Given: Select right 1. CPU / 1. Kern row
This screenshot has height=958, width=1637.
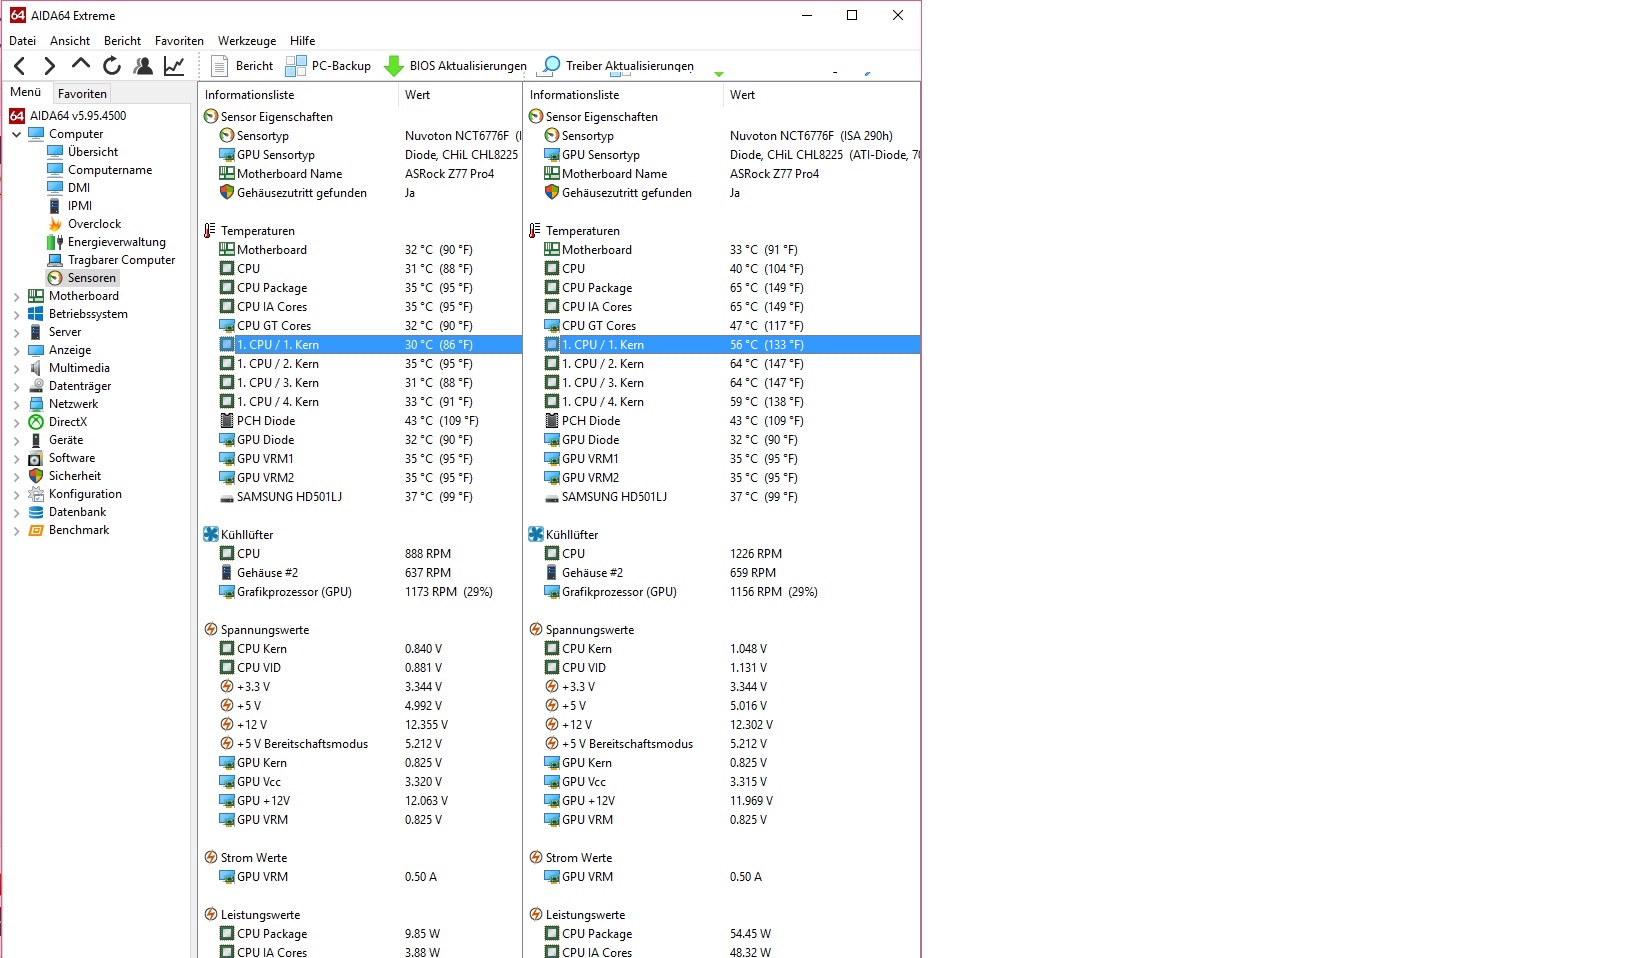Looking at the screenshot, I should [722, 345].
